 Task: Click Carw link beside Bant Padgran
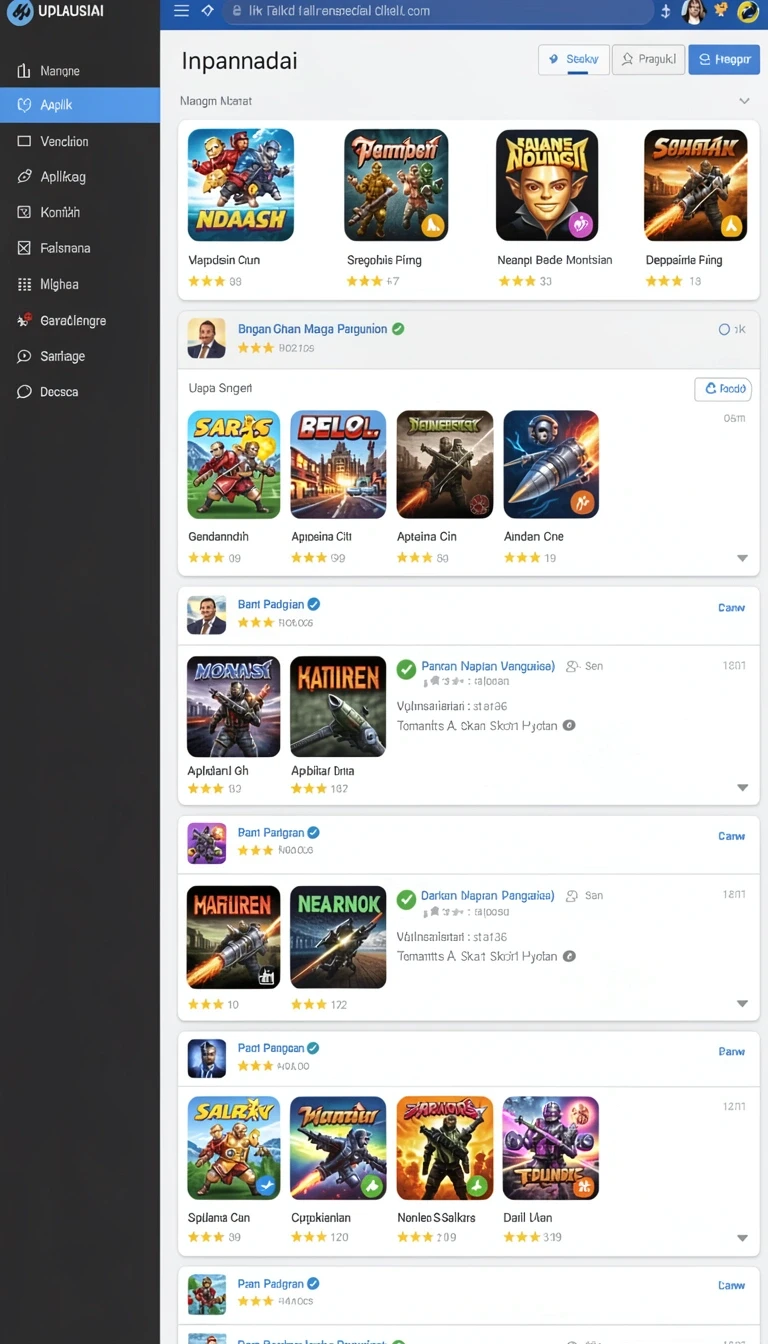pyautogui.click(x=731, y=836)
